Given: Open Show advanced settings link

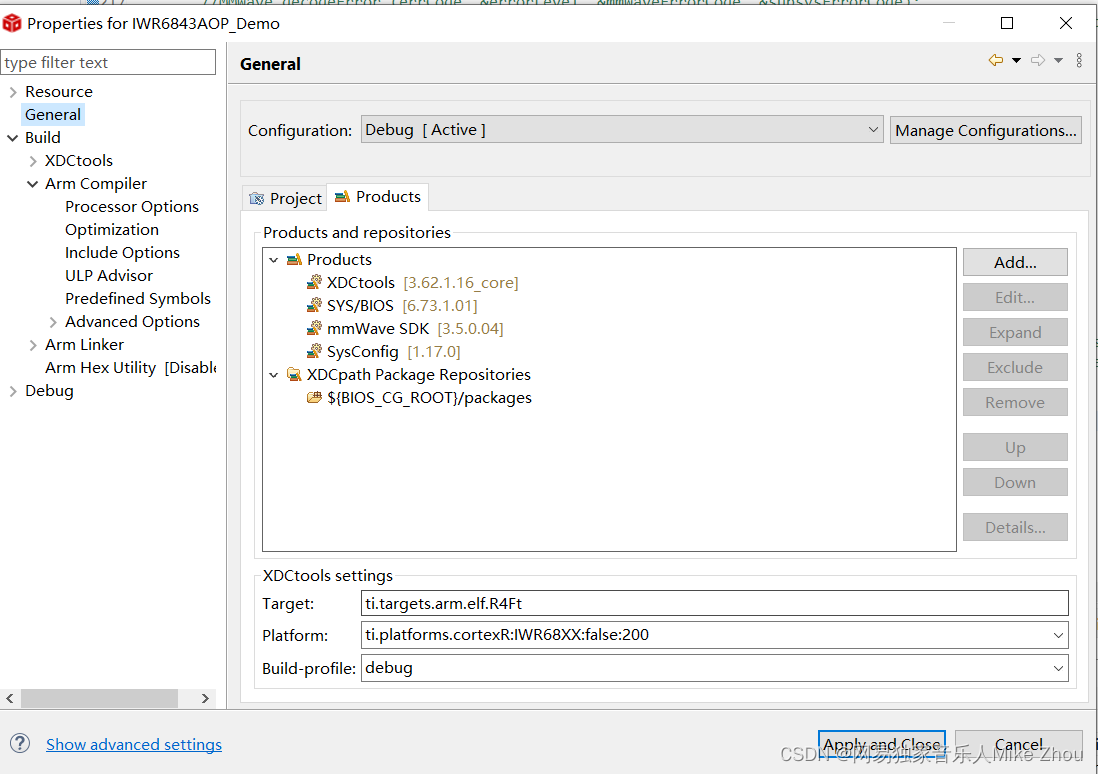Looking at the screenshot, I should point(134,744).
